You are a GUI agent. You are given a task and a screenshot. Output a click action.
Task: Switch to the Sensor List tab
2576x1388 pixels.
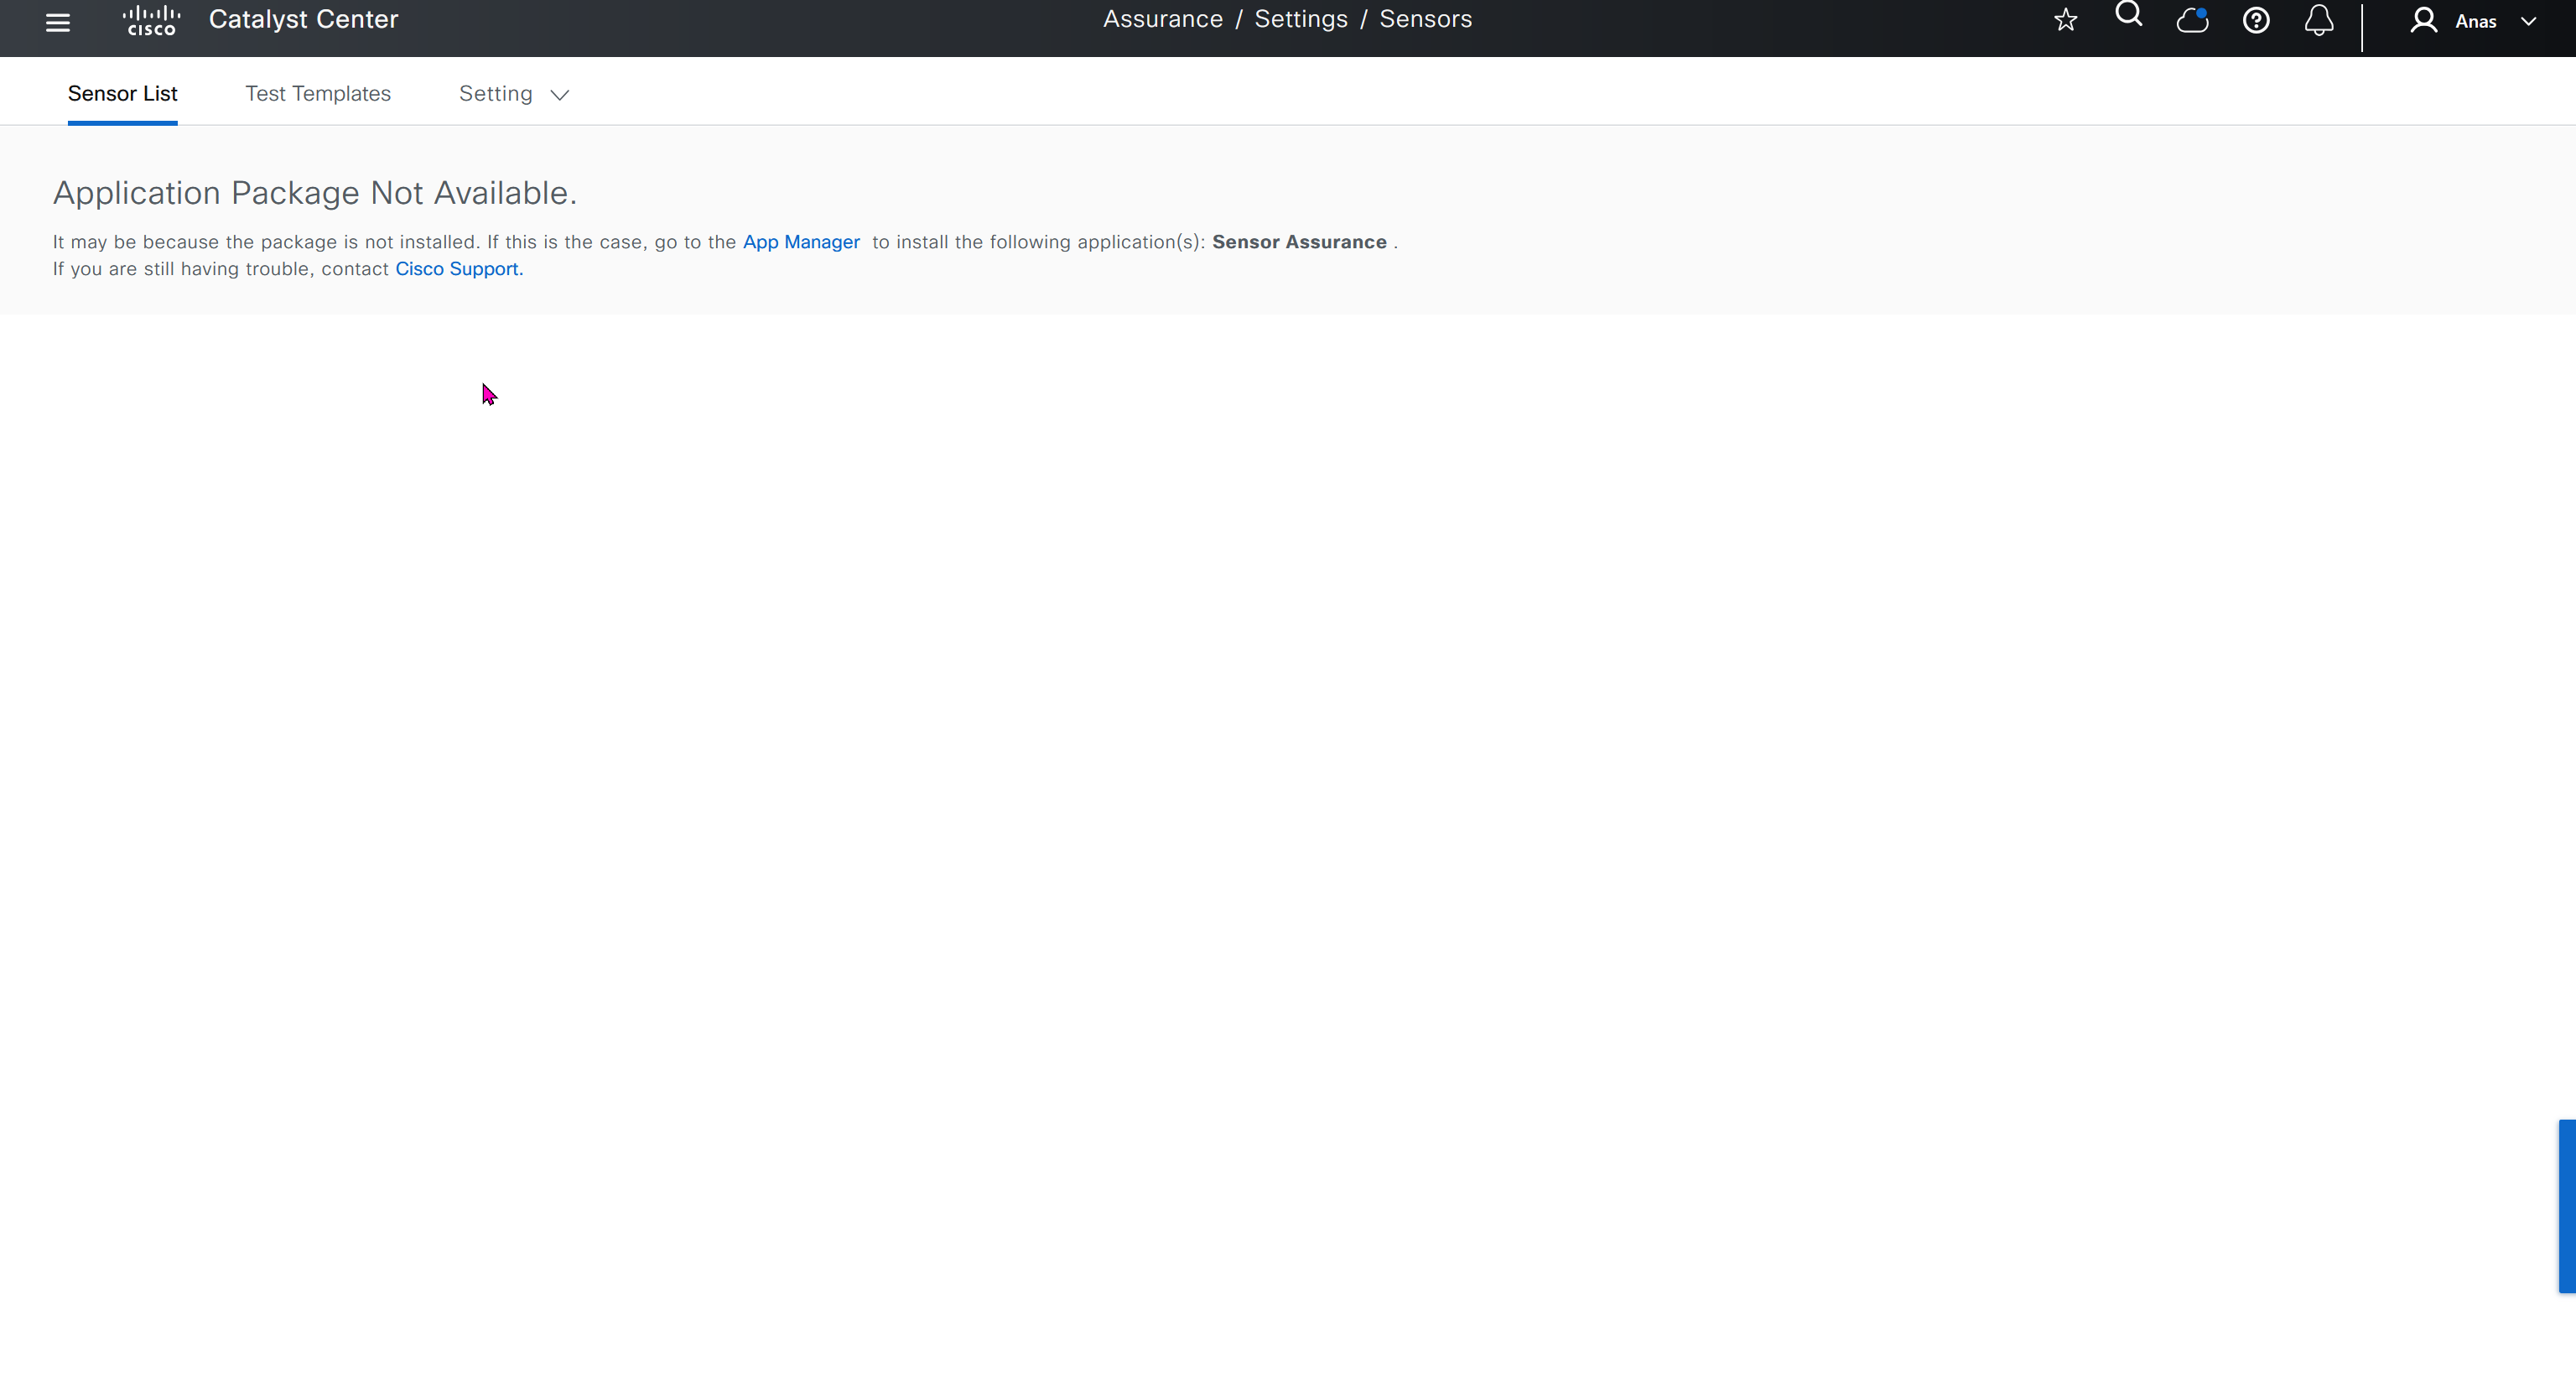pyautogui.click(x=123, y=93)
